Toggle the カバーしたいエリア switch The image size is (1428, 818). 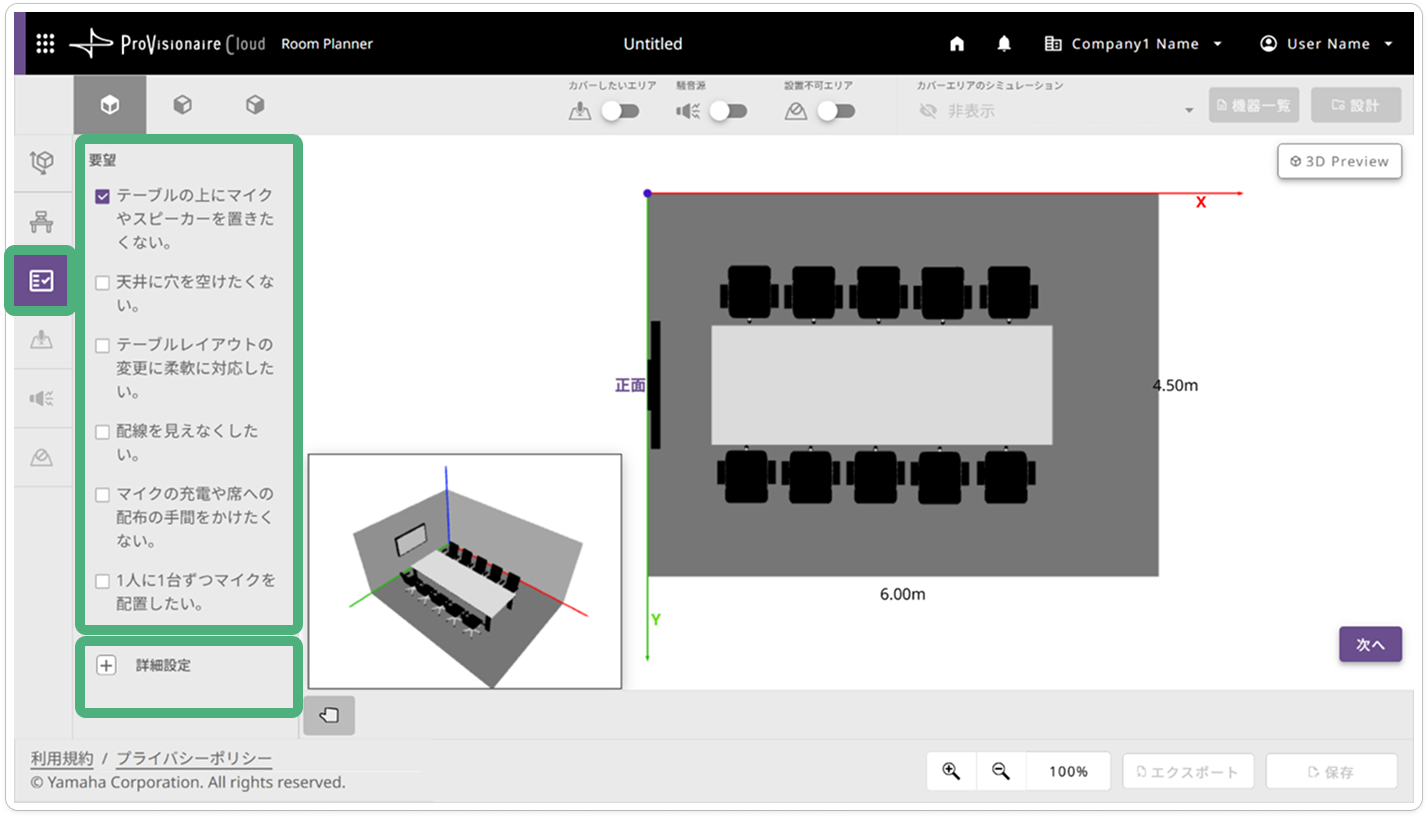(620, 111)
